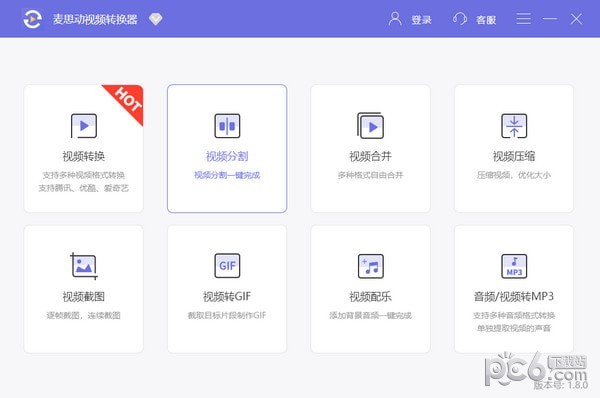Open the hamburger menu

pyautogui.click(x=523, y=19)
